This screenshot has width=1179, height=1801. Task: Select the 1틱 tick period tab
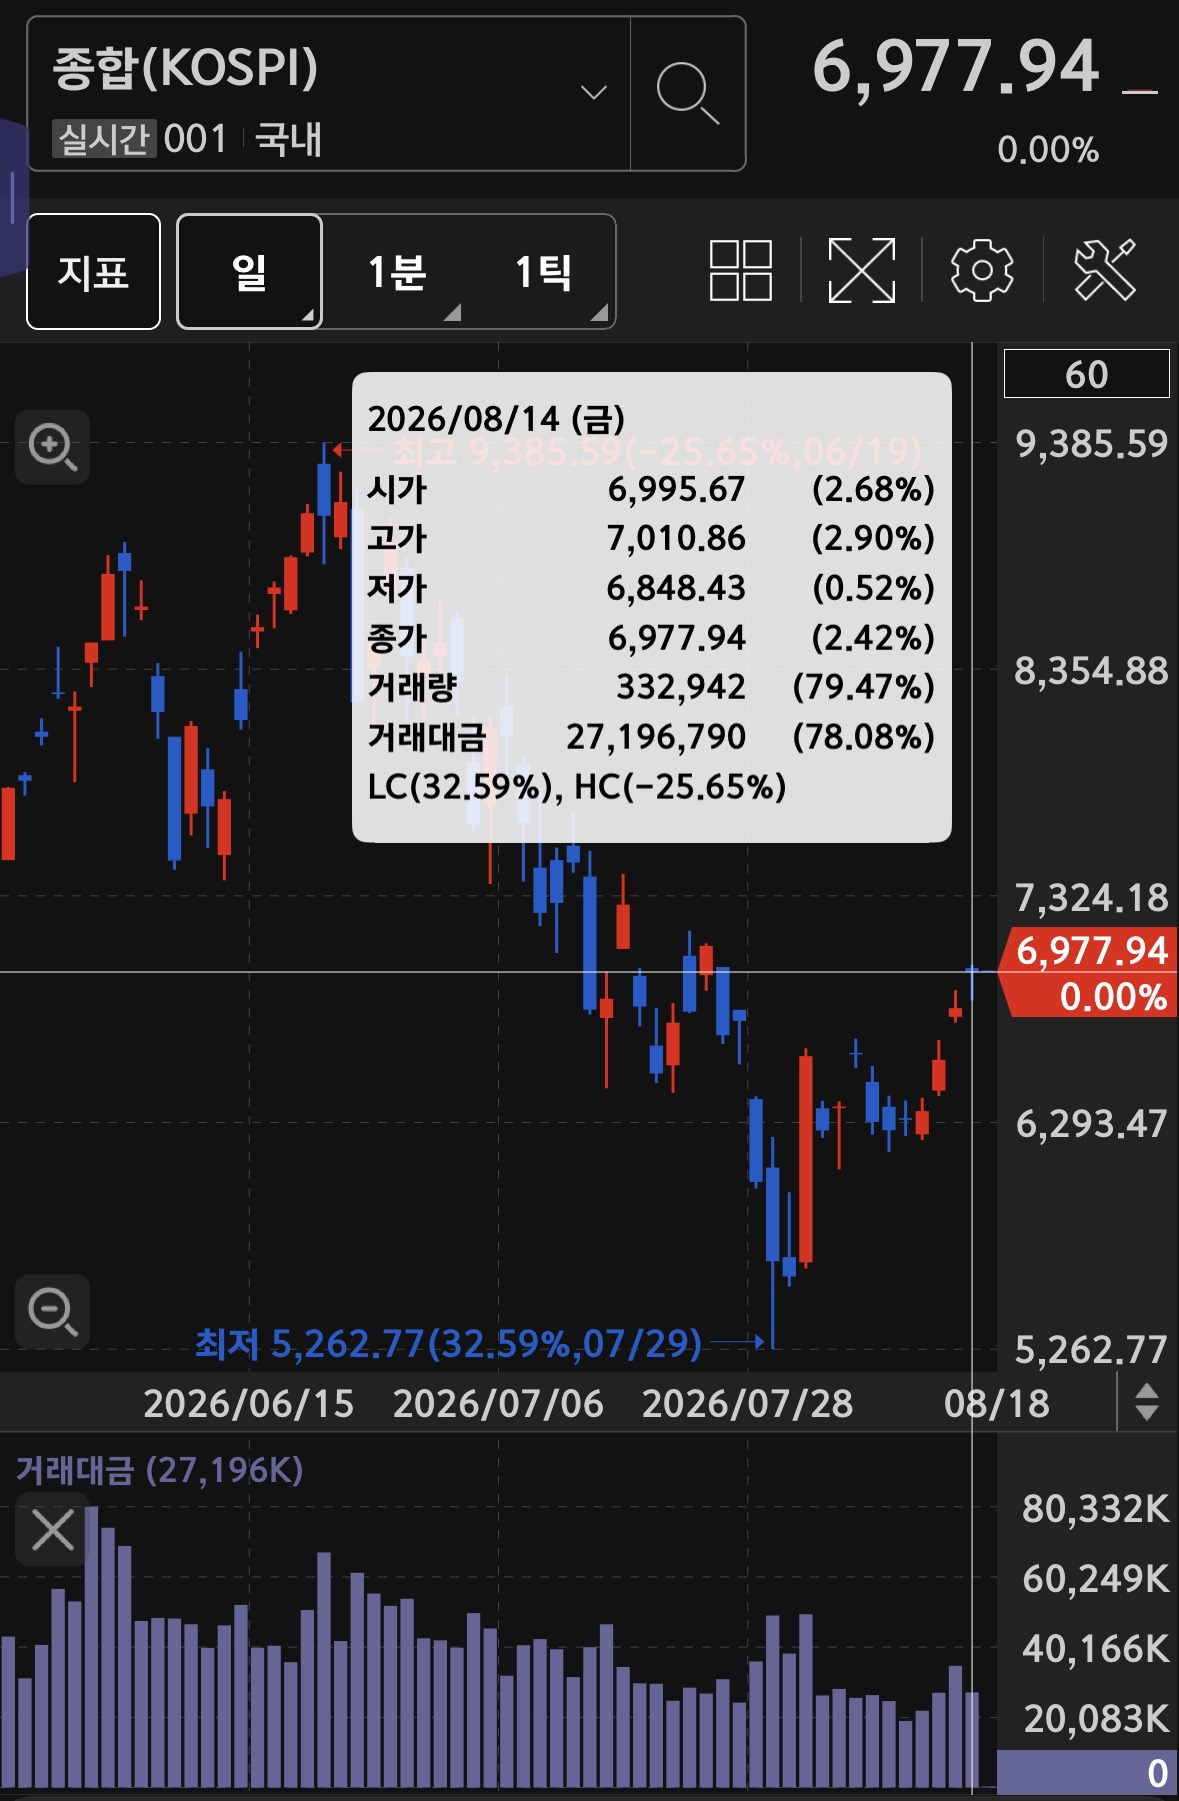tap(543, 271)
